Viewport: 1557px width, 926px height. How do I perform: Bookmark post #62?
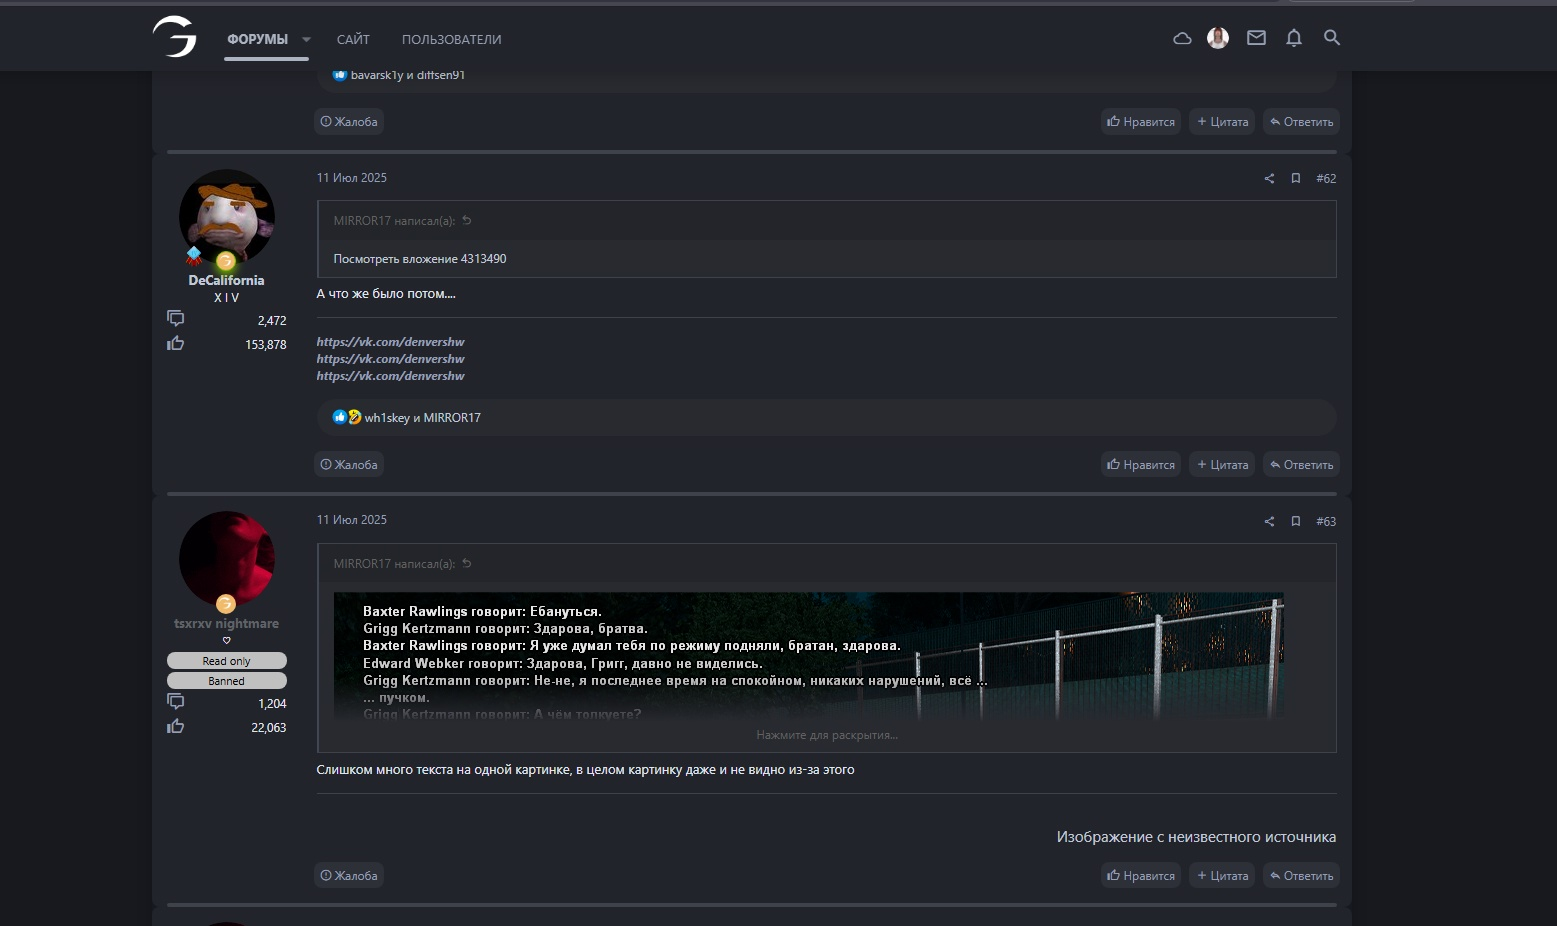[x=1295, y=179]
